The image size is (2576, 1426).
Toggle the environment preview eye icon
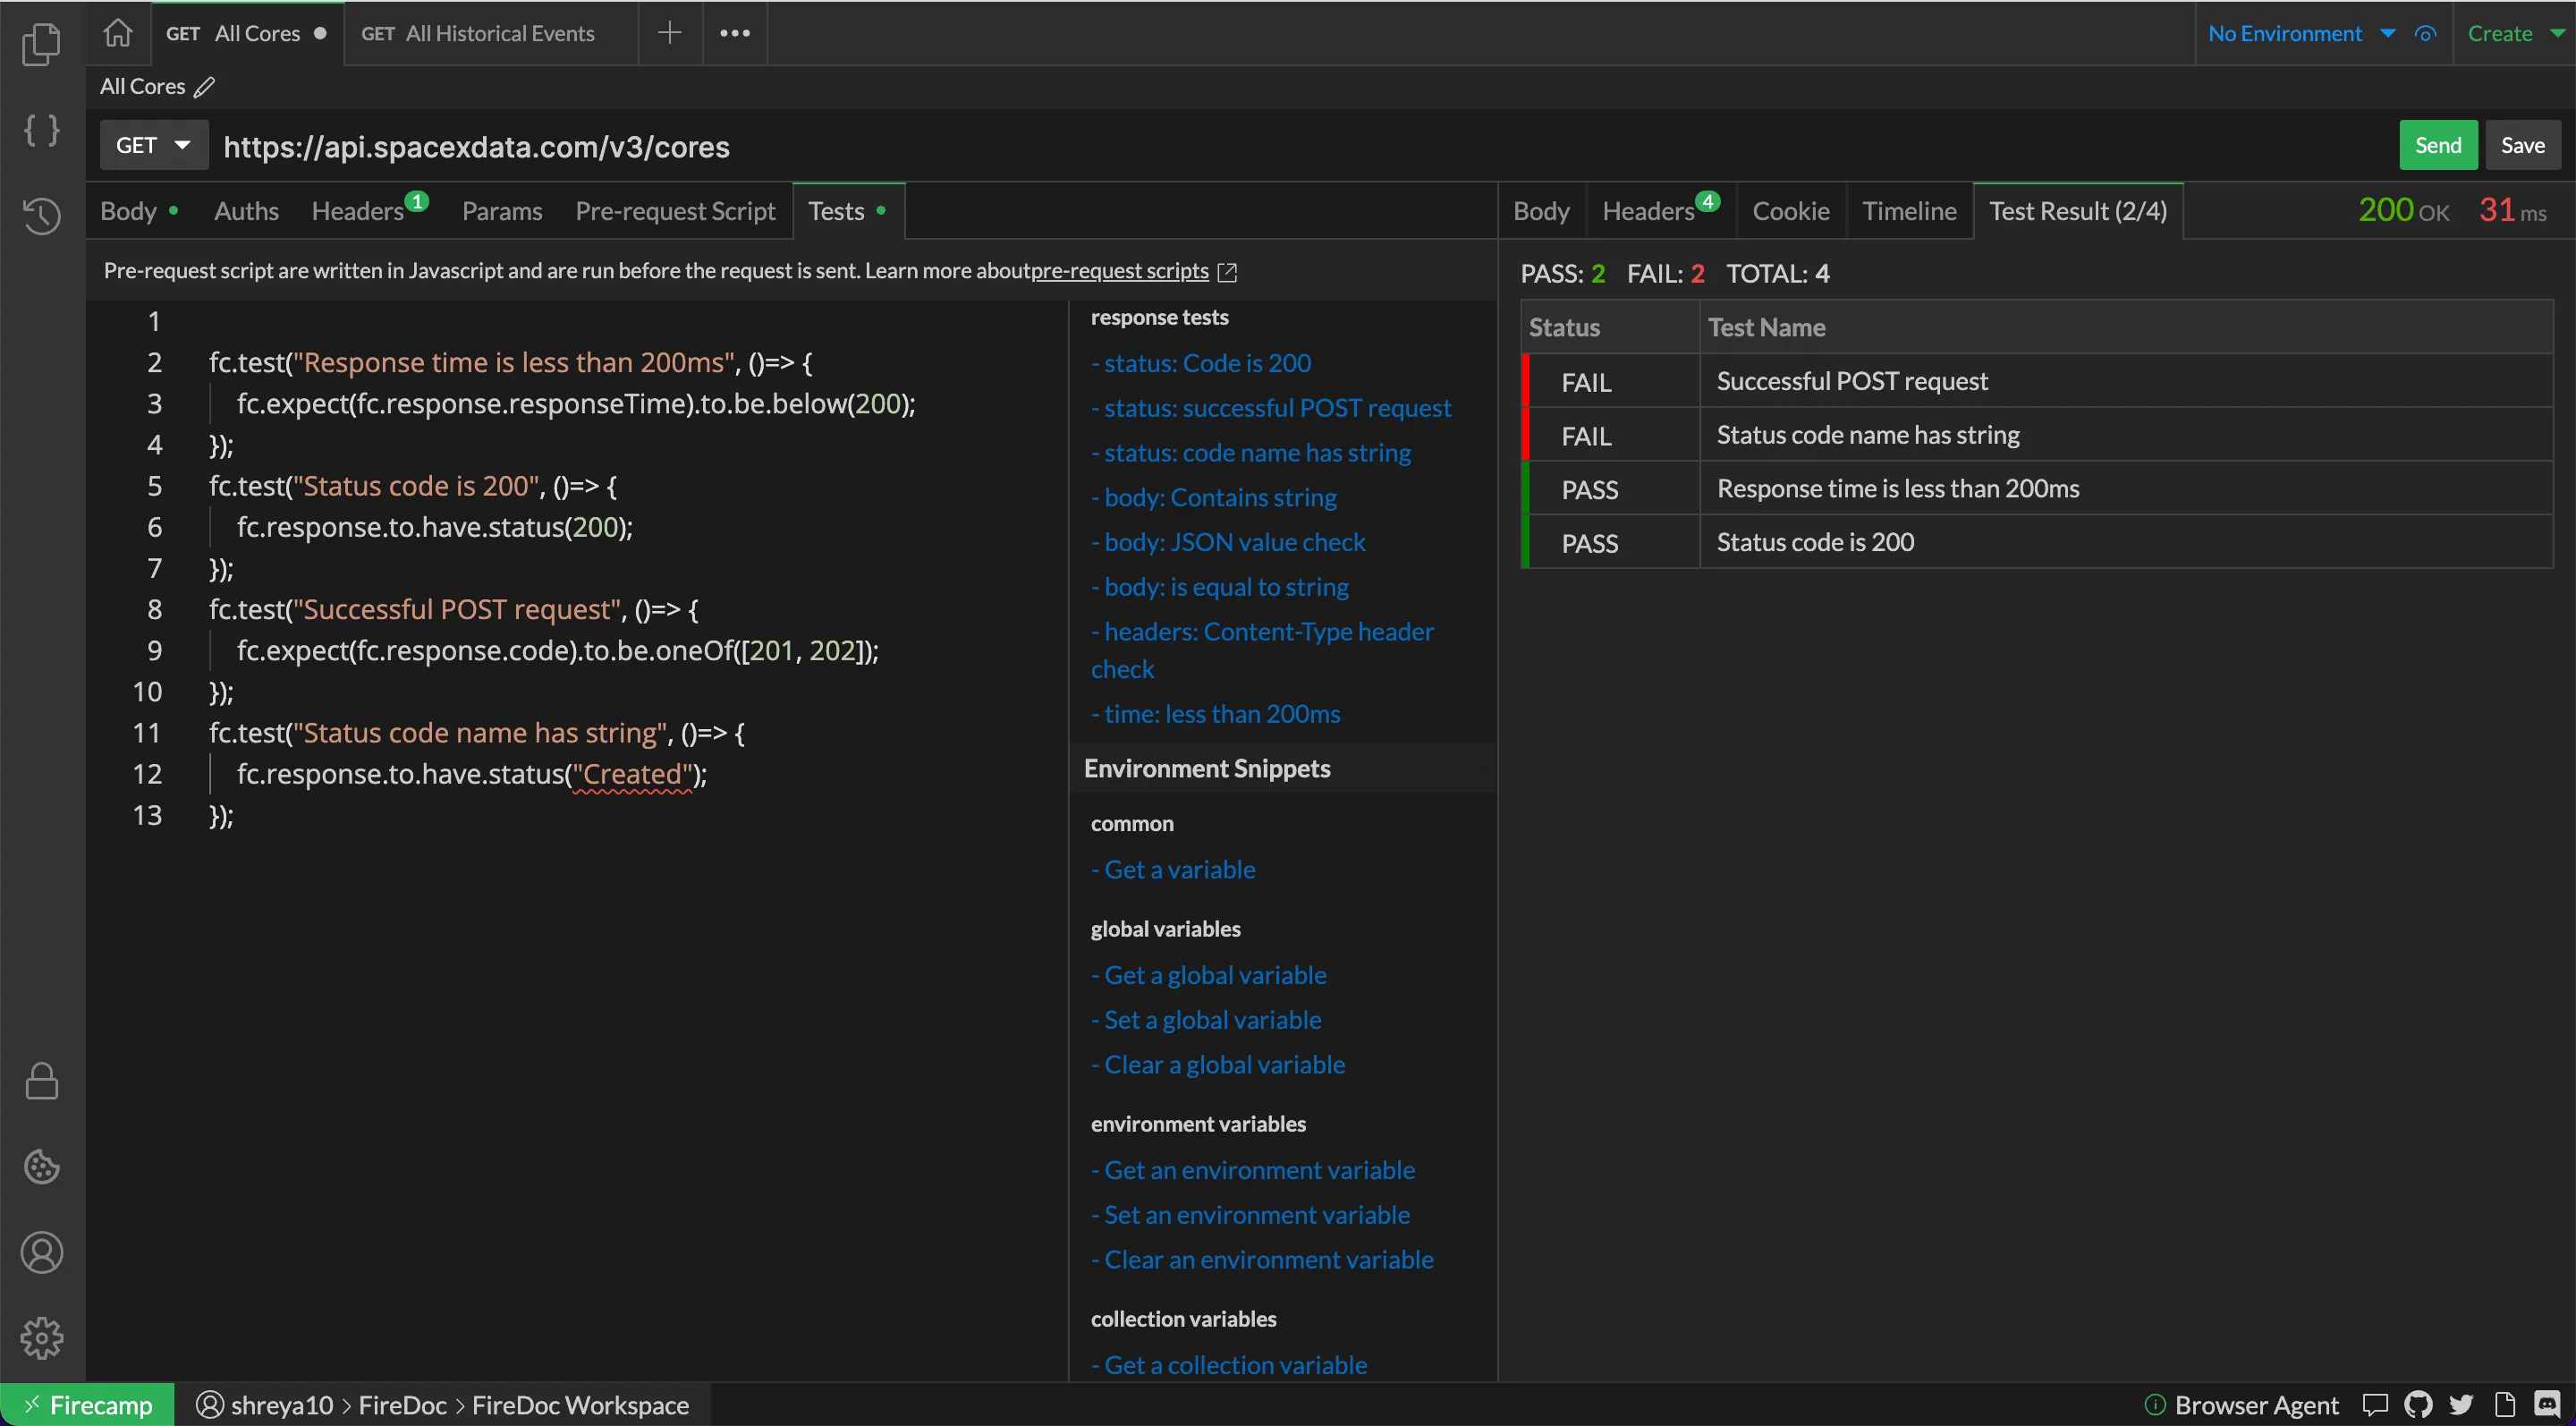tap(2425, 33)
